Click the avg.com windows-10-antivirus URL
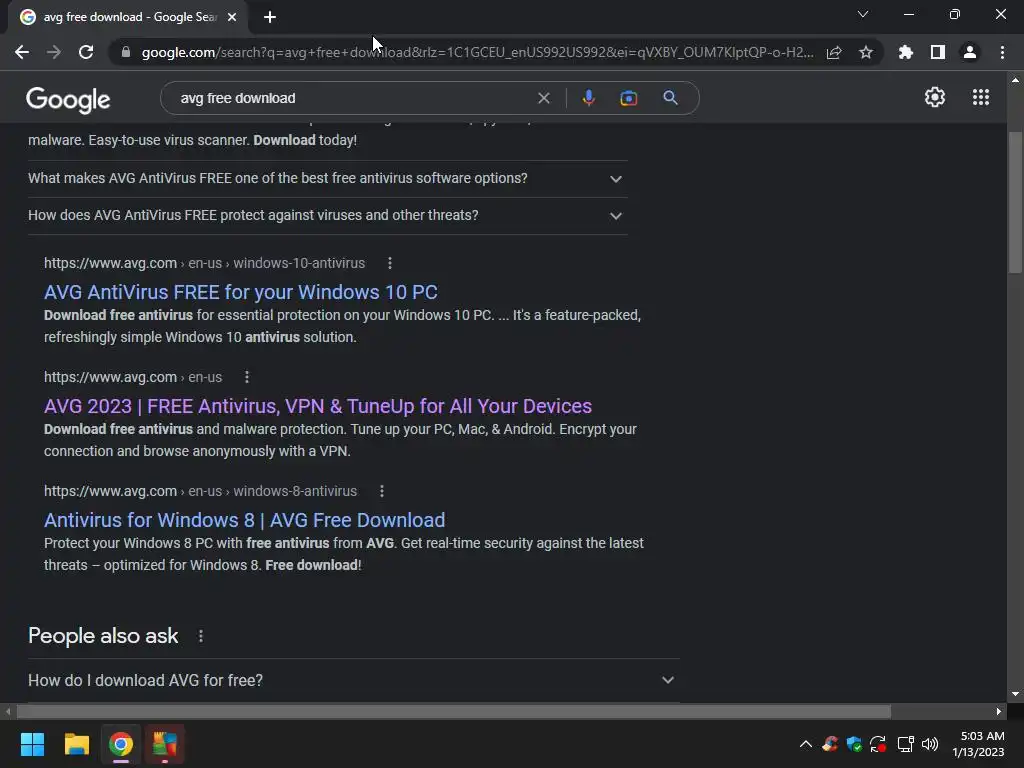This screenshot has height=768, width=1024. tap(204, 263)
